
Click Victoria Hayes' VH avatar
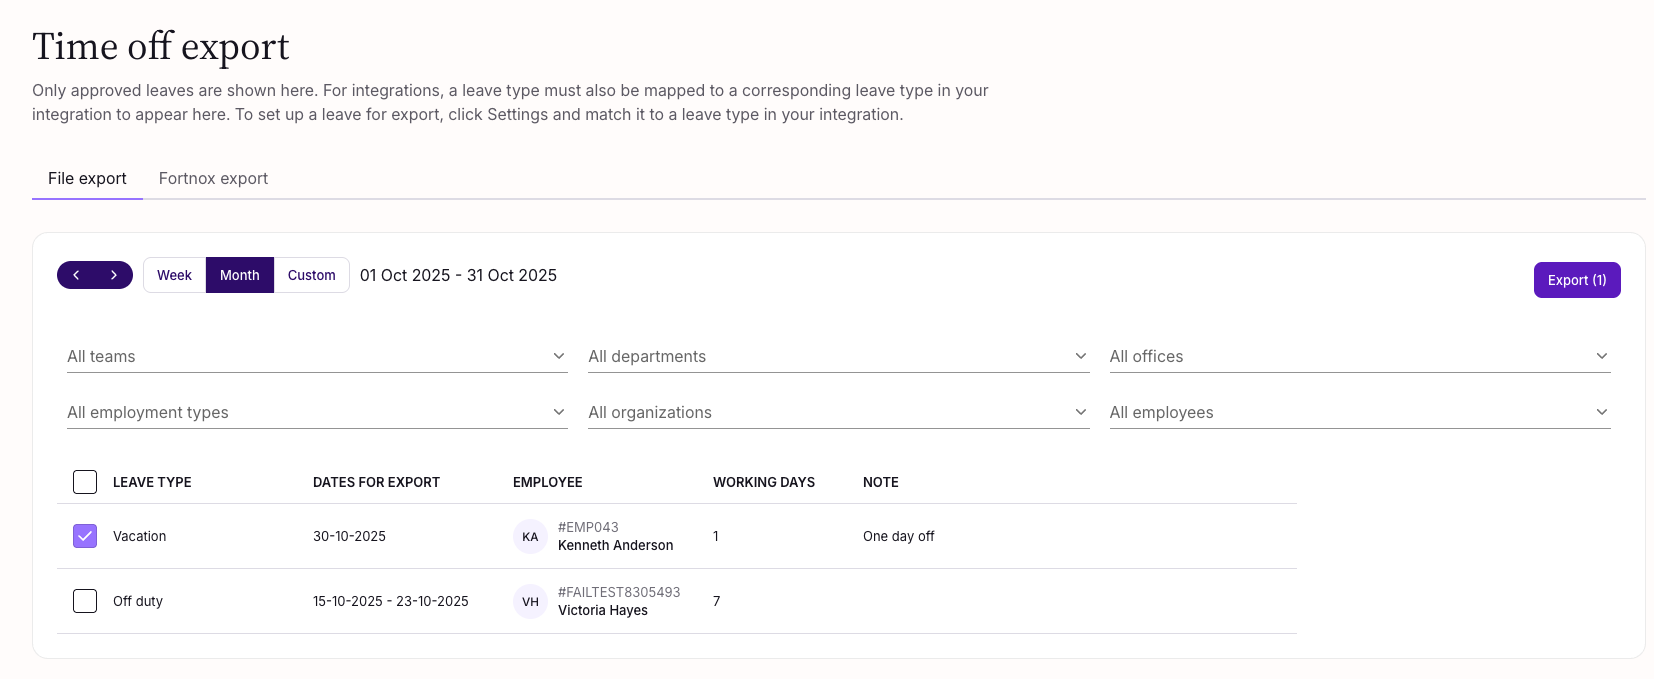(x=530, y=602)
